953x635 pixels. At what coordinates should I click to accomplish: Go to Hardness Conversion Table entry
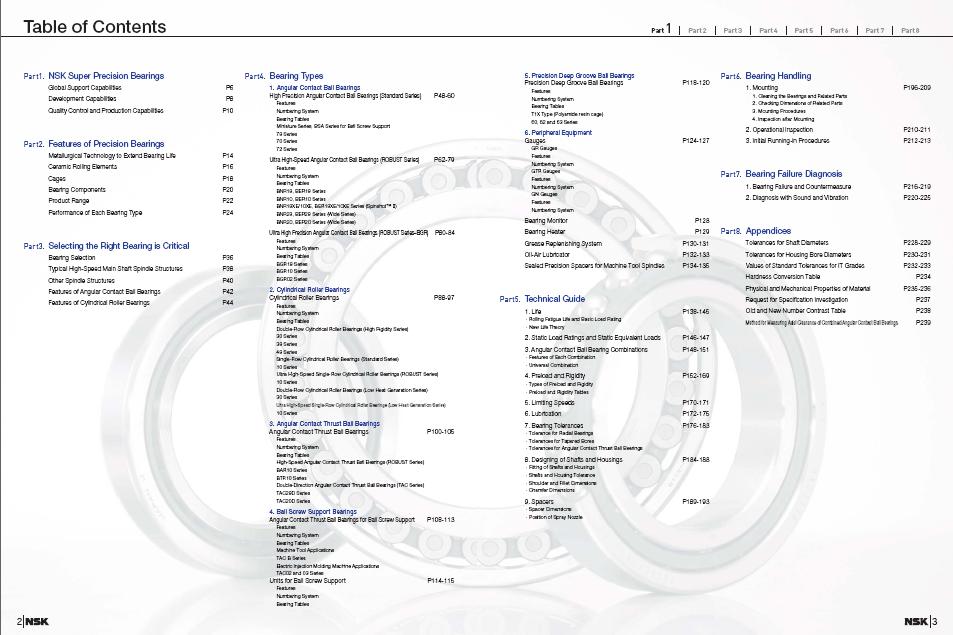pyautogui.click(x=783, y=276)
